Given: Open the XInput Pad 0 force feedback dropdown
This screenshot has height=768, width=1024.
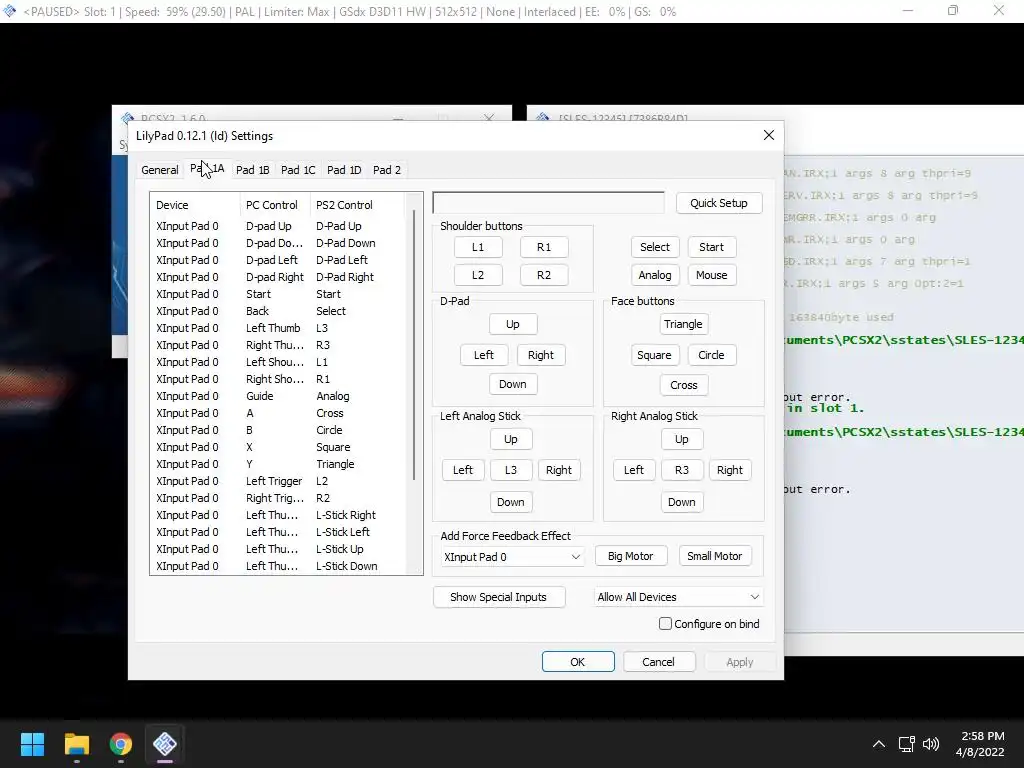Looking at the screenshot, I should tap(511, 557).
